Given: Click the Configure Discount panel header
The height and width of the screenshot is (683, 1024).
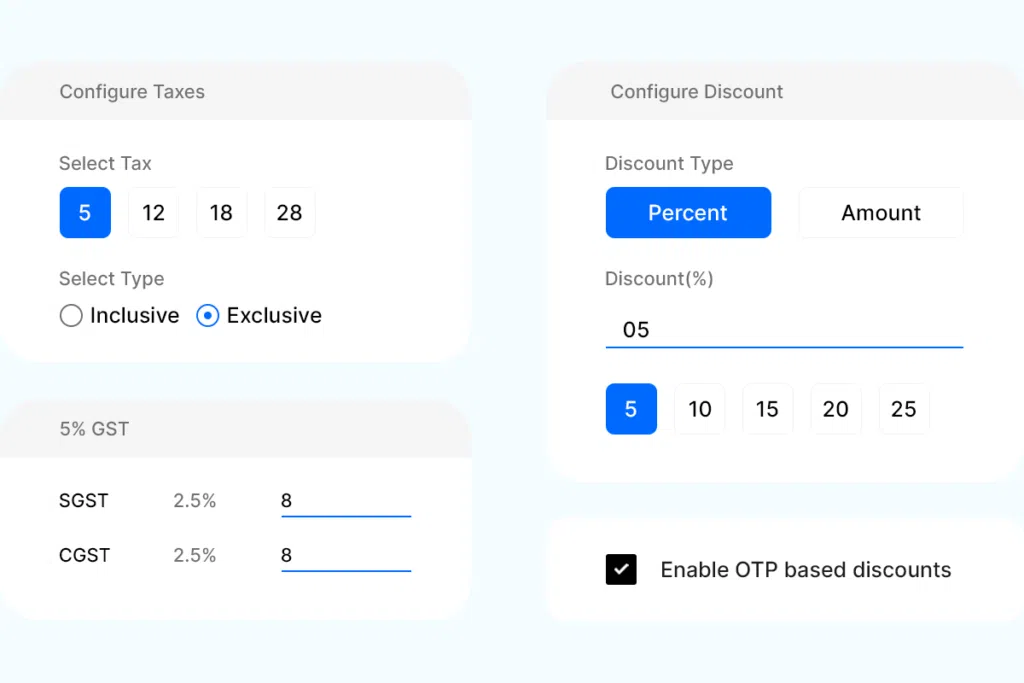Looking at the screenshot, I should click(x=696, y=92).
